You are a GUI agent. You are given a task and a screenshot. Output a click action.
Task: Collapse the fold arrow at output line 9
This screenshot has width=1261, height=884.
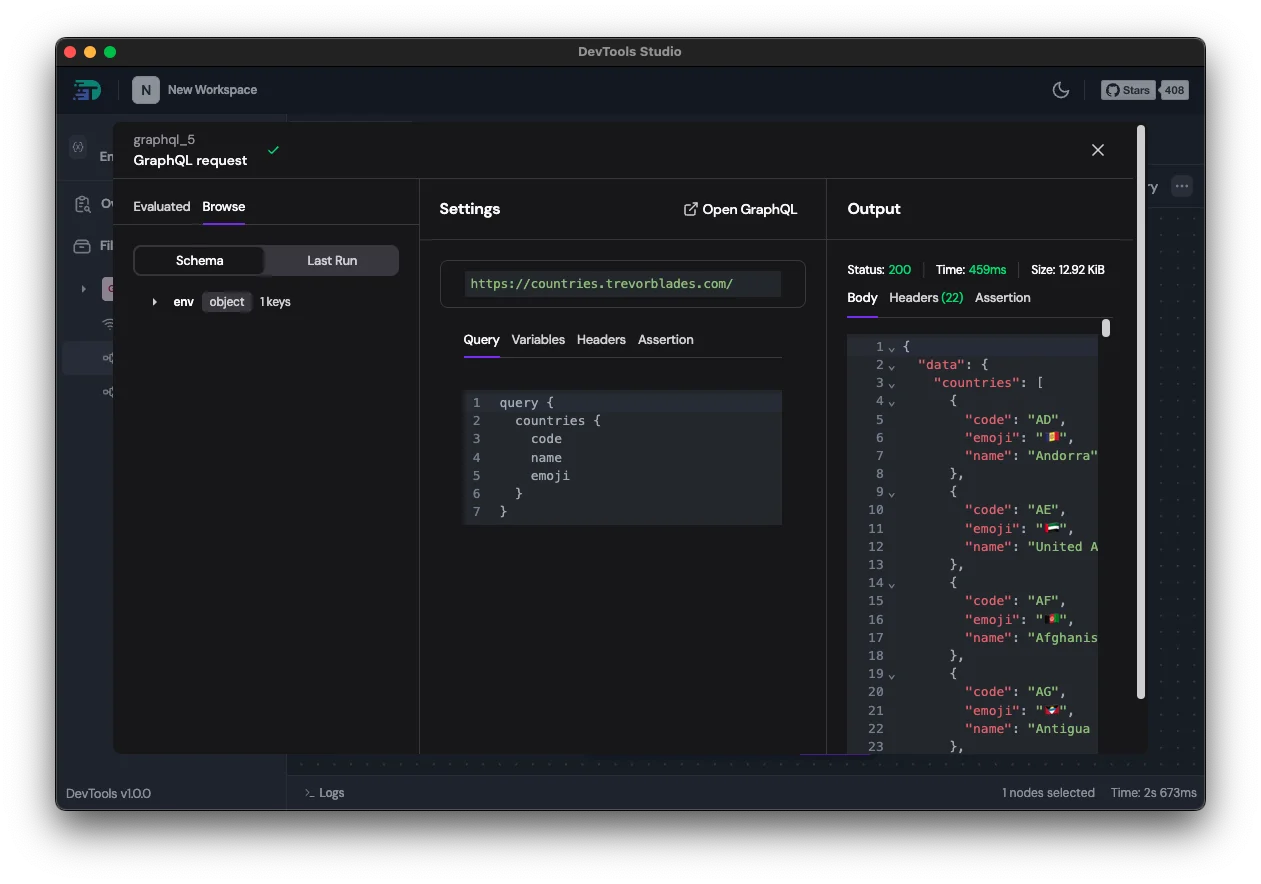[x=892, y=493]
